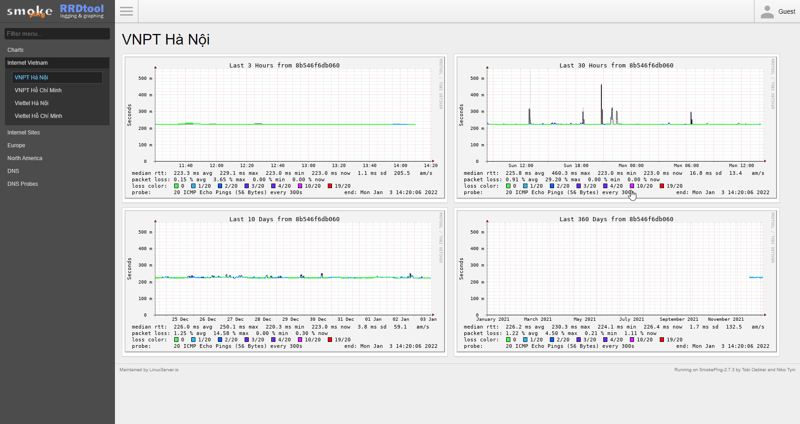Expand the Internet Sites section
Viewport: 800px width, 424px height.
[24, 132]
